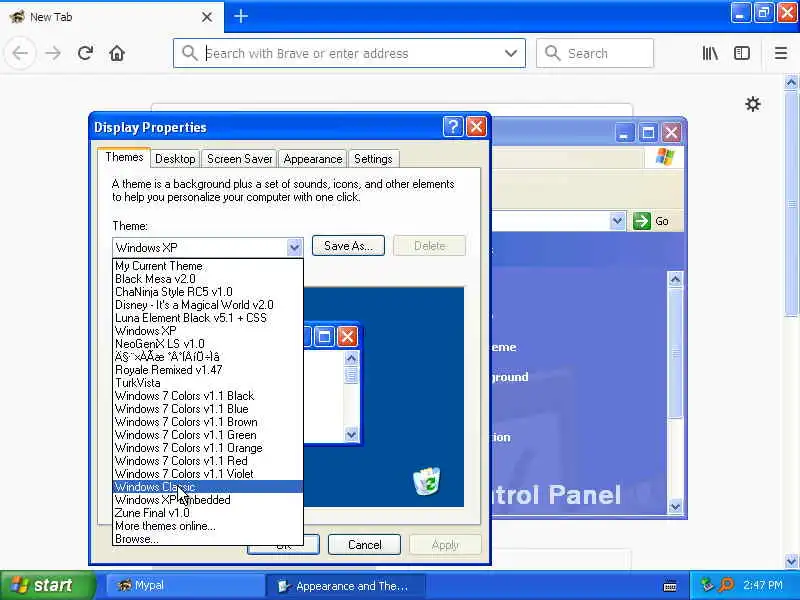The image size is (800, 600).
Task: Focus the Search with Brave address field
Action: point(349,53)
